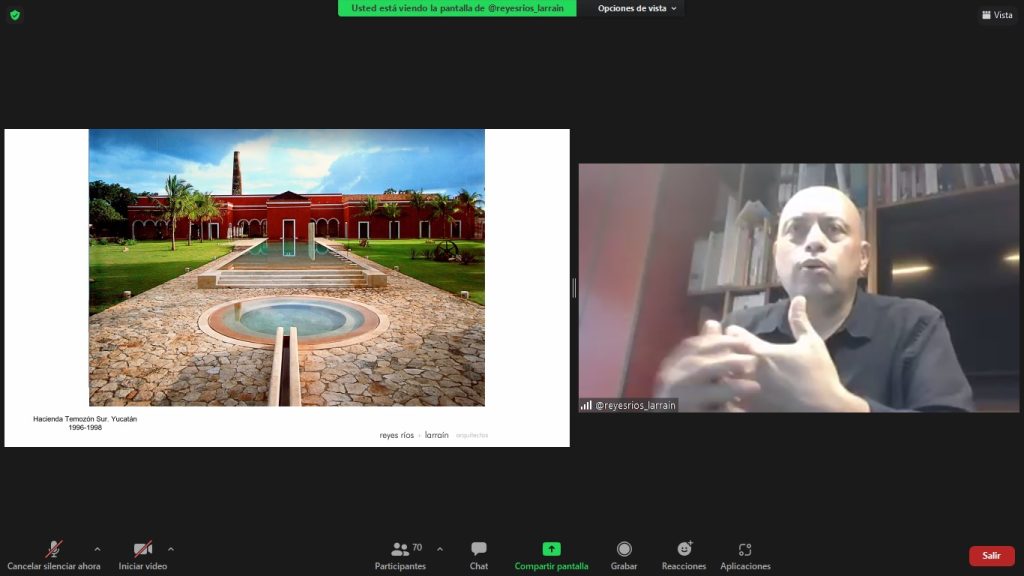
Task: Click green encryption shield icon
Action: coord(15,14)
